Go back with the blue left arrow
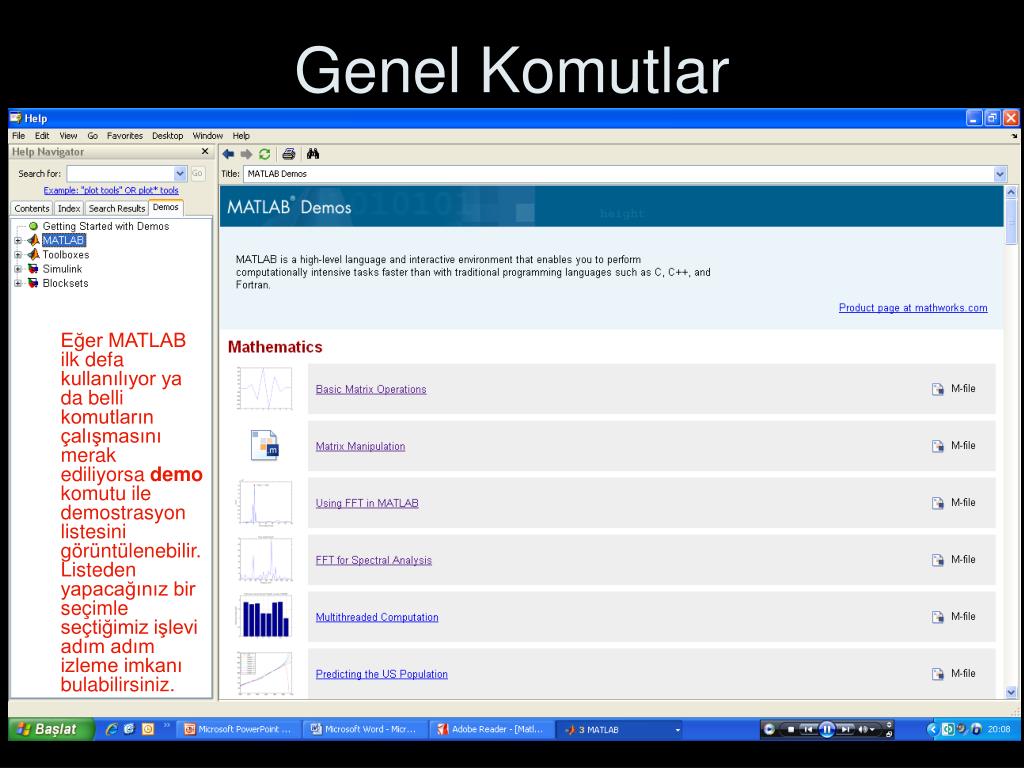The height and width of the screenshot is (768, 1024). click(x=228, y=154)
